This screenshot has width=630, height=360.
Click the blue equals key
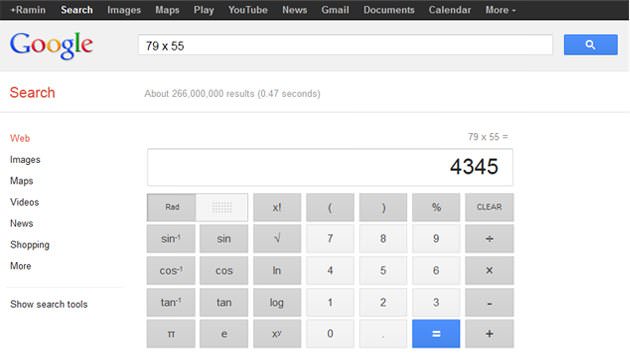436,333
